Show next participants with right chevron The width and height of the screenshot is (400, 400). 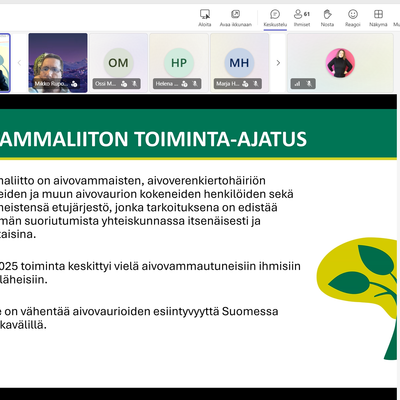[x=278, y=63]
